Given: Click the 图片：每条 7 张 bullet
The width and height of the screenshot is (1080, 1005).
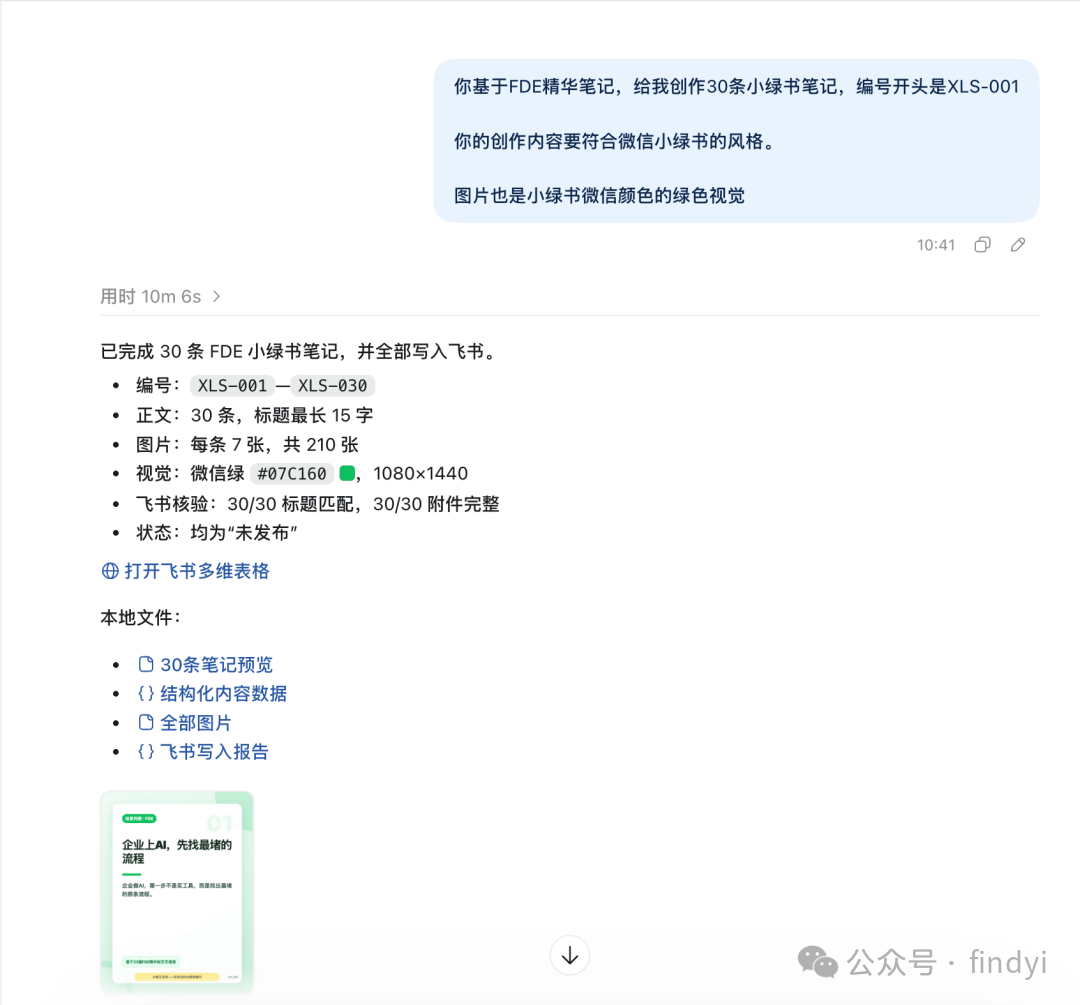Looking at the screenshot, I should 247,445.
